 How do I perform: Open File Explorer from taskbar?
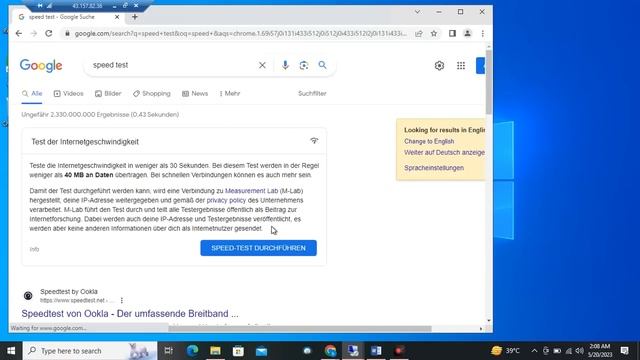tap(215, 351)
